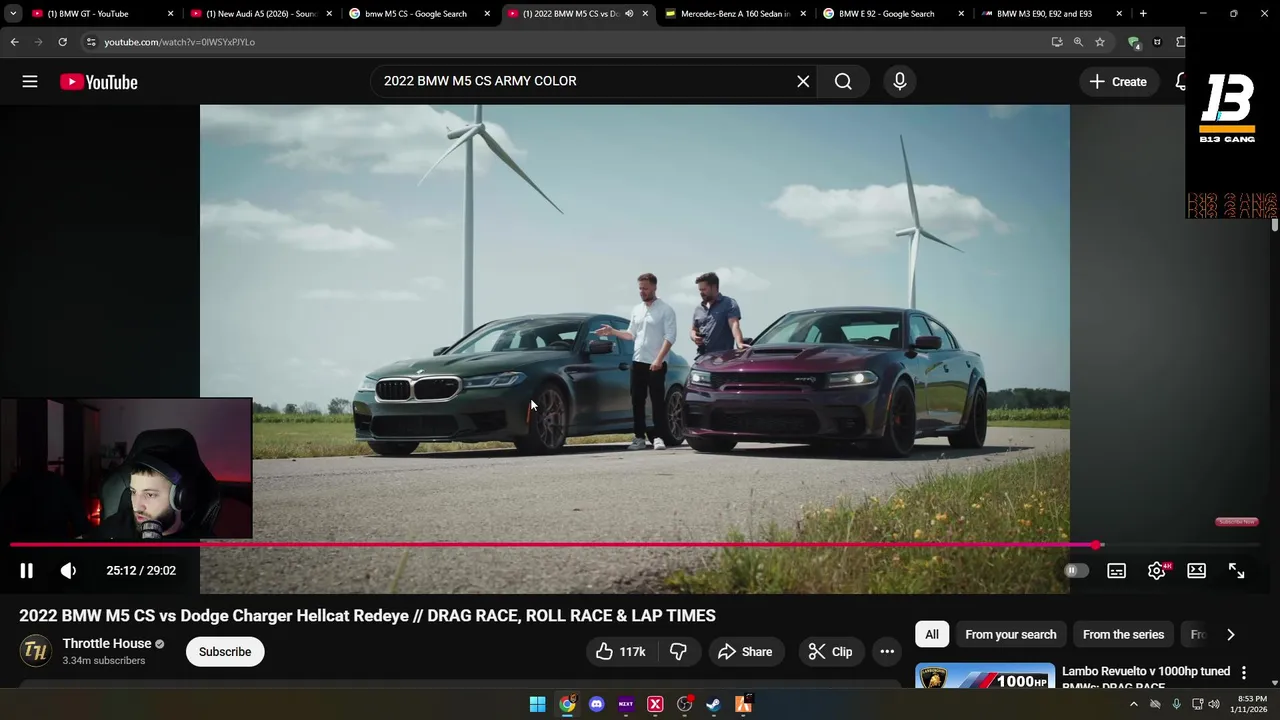Pause the video playback
Viewport: 1280px width, 720px height.
coord(26,570)
